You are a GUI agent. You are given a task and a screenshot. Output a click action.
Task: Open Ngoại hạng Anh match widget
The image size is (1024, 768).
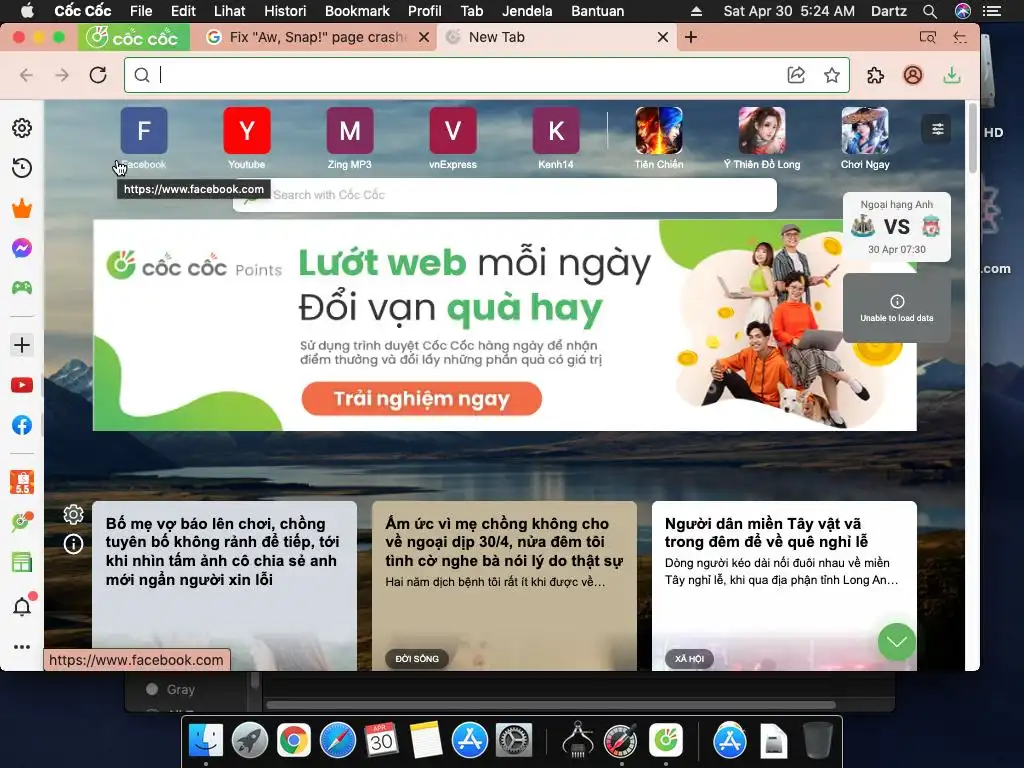pyautogui.click(x=897, y=227)
